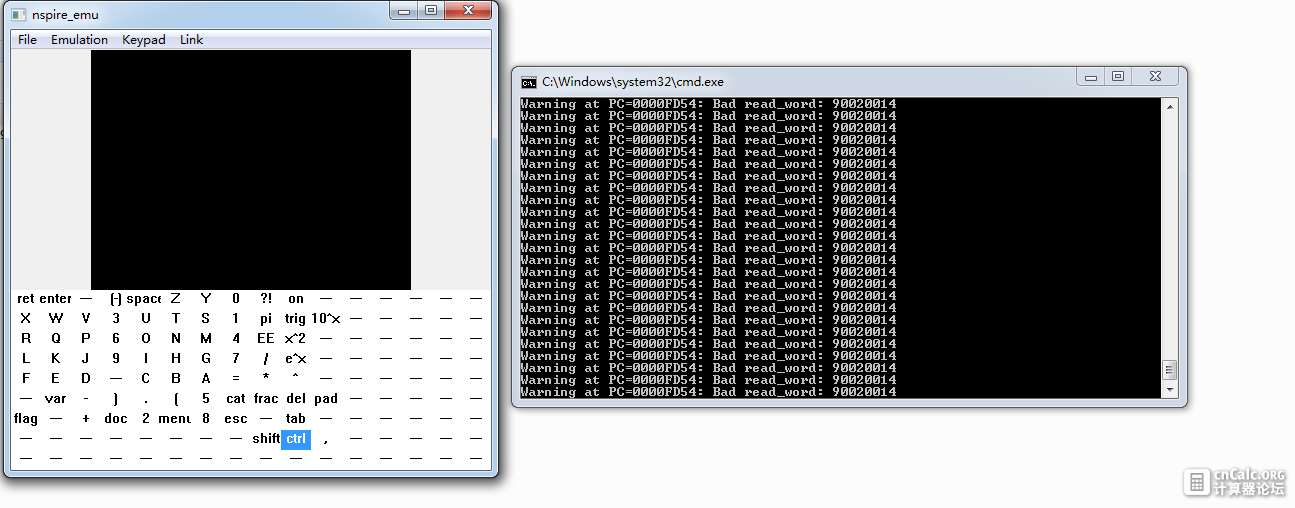Image resolution: width=1295 pixels, height=508 pixels.
Task: Click the cmd window scrollbar up arrow
Action: click(1169, 105)
